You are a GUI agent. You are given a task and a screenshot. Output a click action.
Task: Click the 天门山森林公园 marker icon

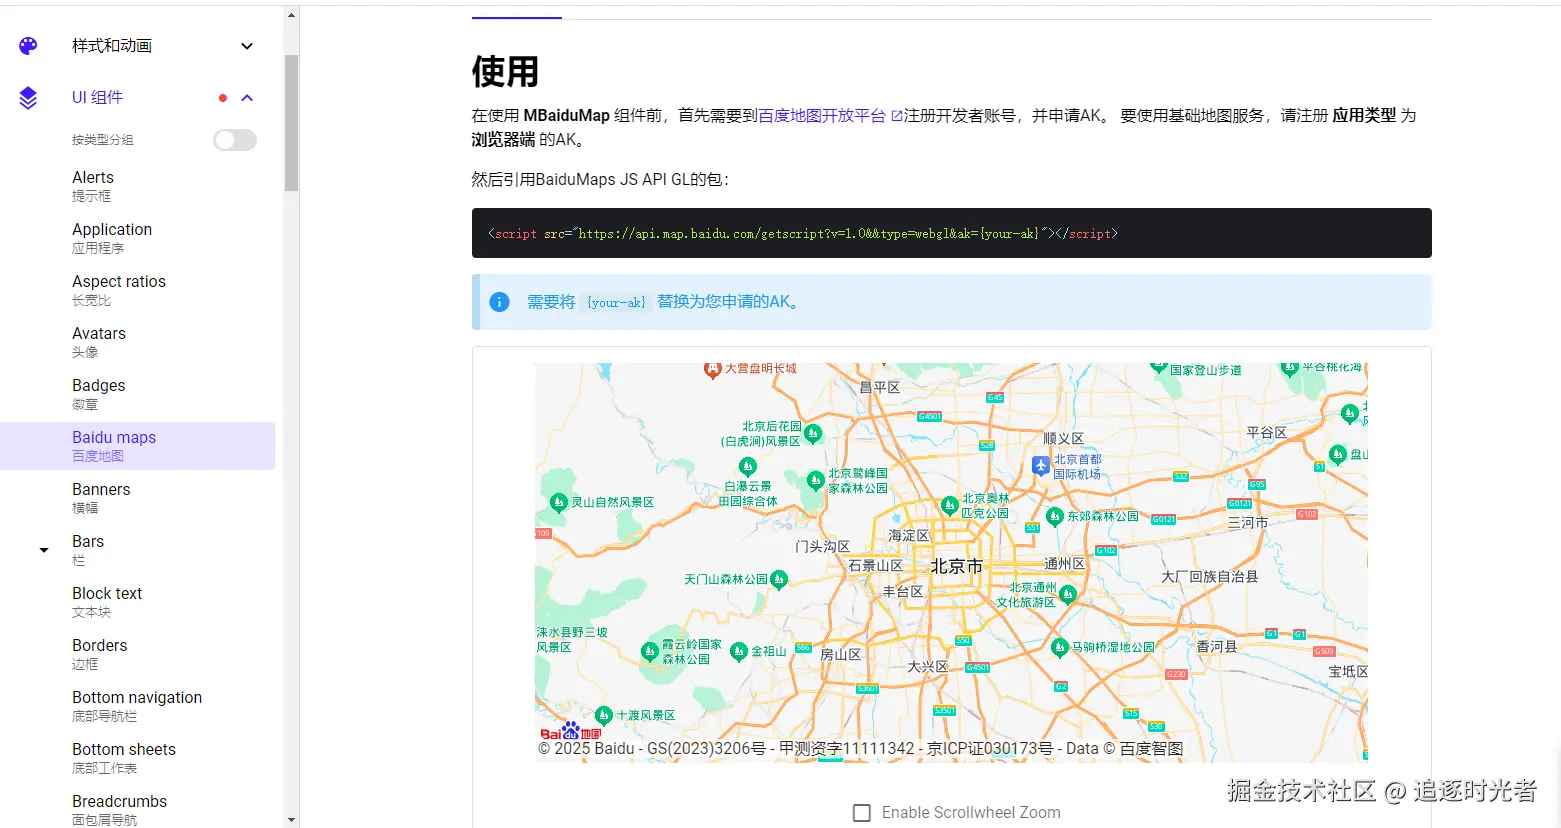click(x=779, y=579)
